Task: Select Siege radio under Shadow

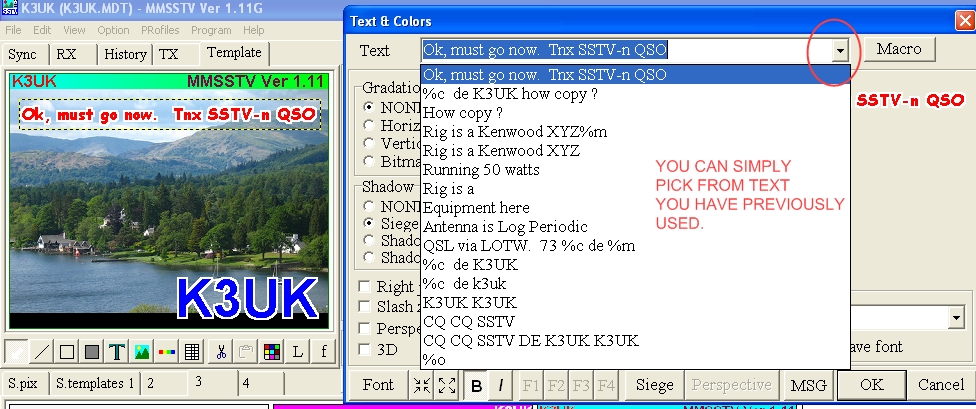Action: (x=368, y=224)
